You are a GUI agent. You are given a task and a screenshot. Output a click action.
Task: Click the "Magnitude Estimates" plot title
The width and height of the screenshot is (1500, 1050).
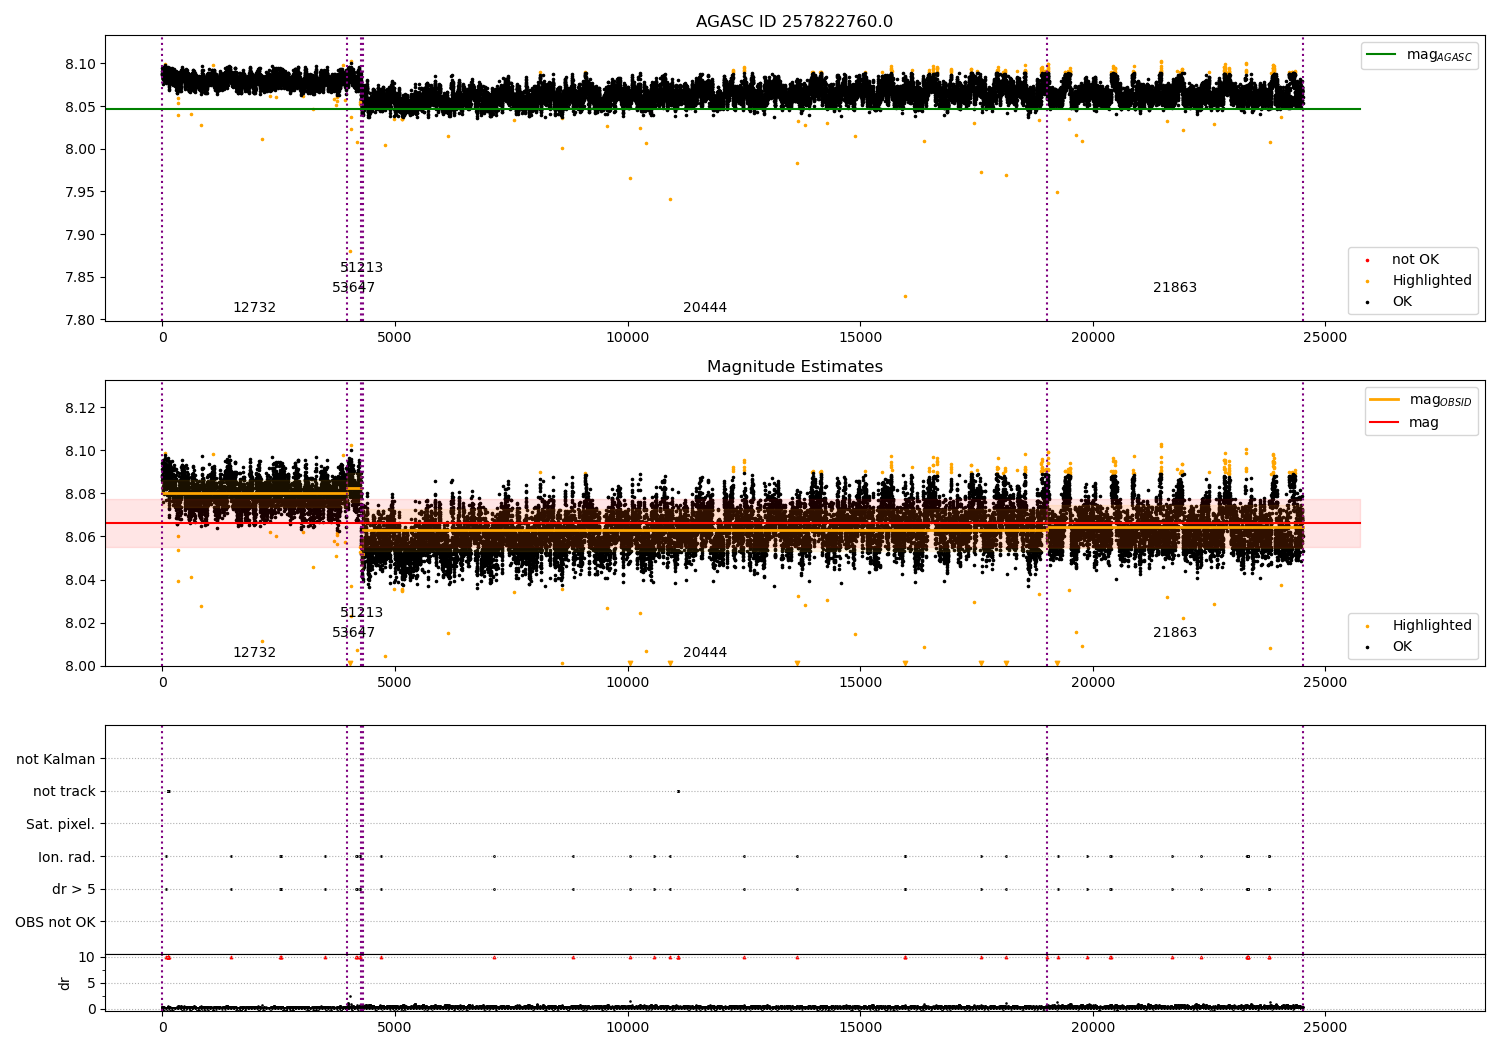click(x=794, y=367)
